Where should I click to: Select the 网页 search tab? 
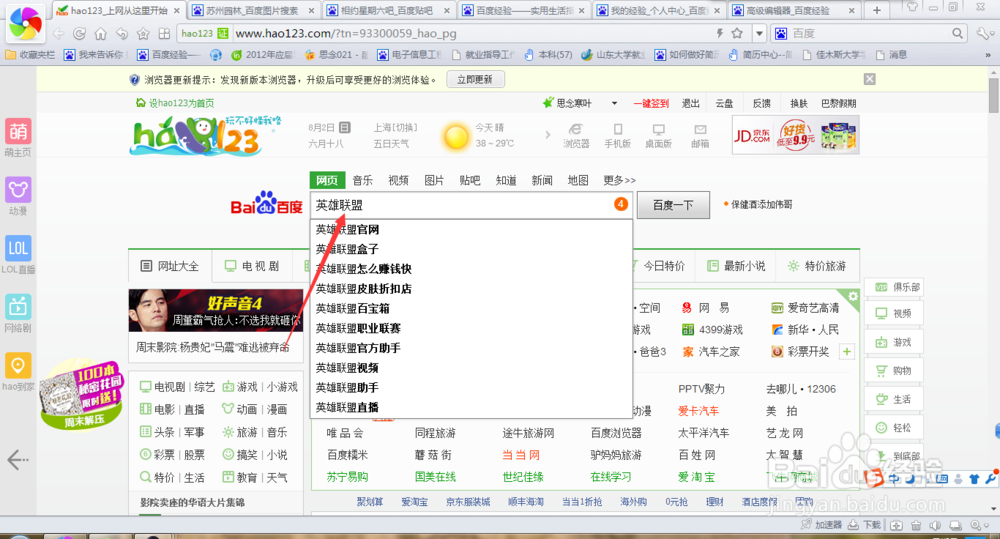click(327, 181)
